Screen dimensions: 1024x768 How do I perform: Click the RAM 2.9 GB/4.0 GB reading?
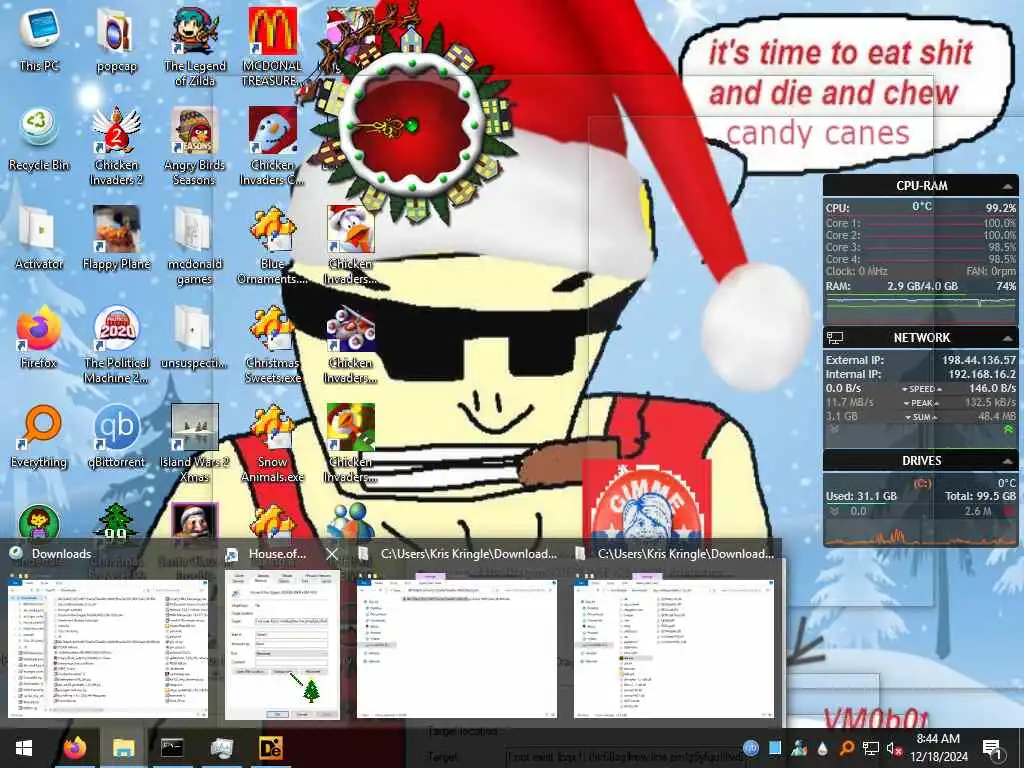pos(922,286)
